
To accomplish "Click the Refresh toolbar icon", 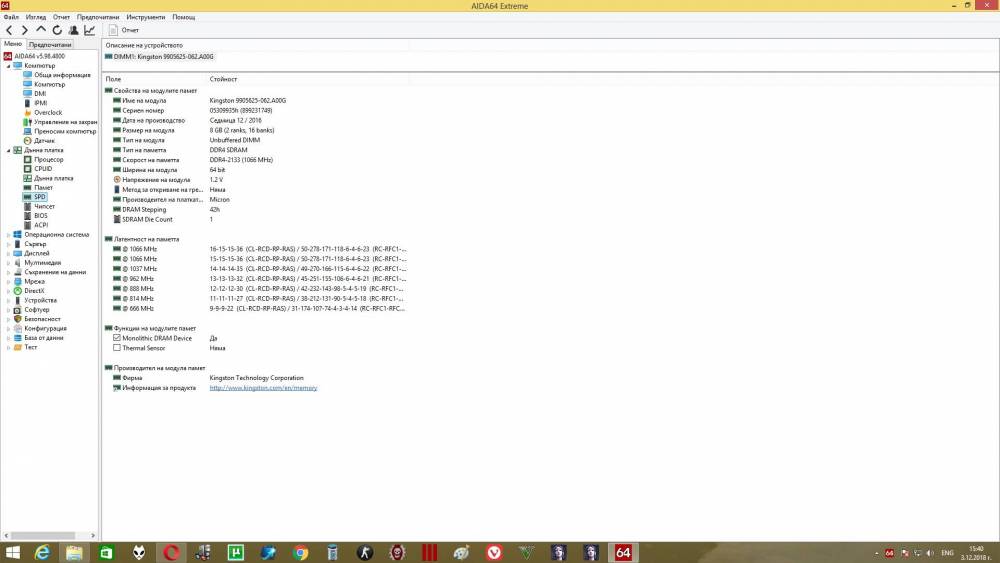I will tap(57, 30).
